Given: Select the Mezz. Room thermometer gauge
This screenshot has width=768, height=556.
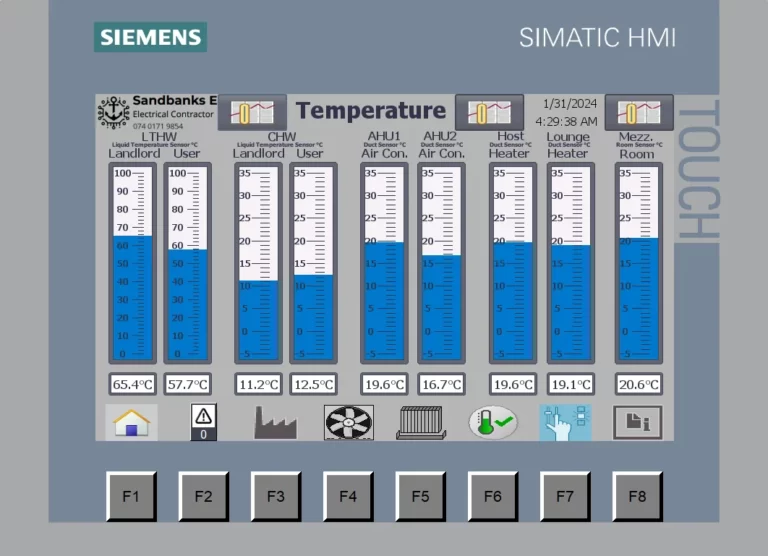Looking at the screenshot, I should [639, 264].
